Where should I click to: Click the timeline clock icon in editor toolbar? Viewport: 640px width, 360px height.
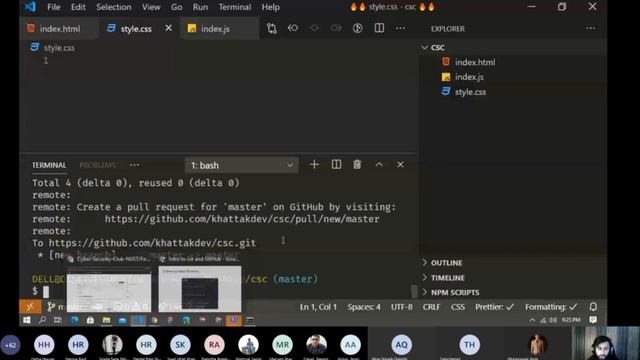tap(358, 28)
